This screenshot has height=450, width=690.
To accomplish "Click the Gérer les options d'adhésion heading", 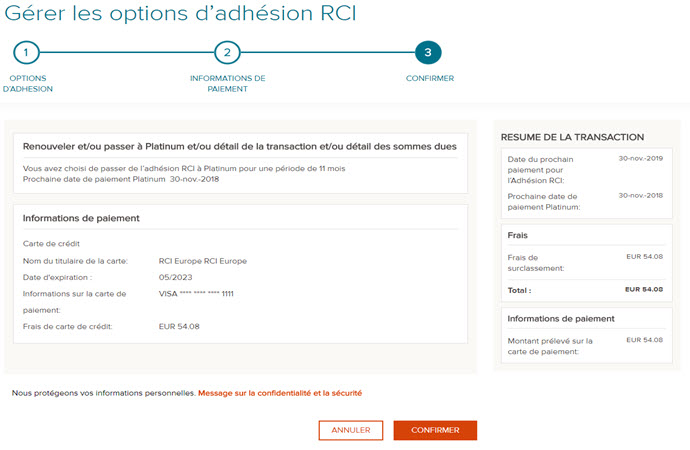I will (178, 14).
